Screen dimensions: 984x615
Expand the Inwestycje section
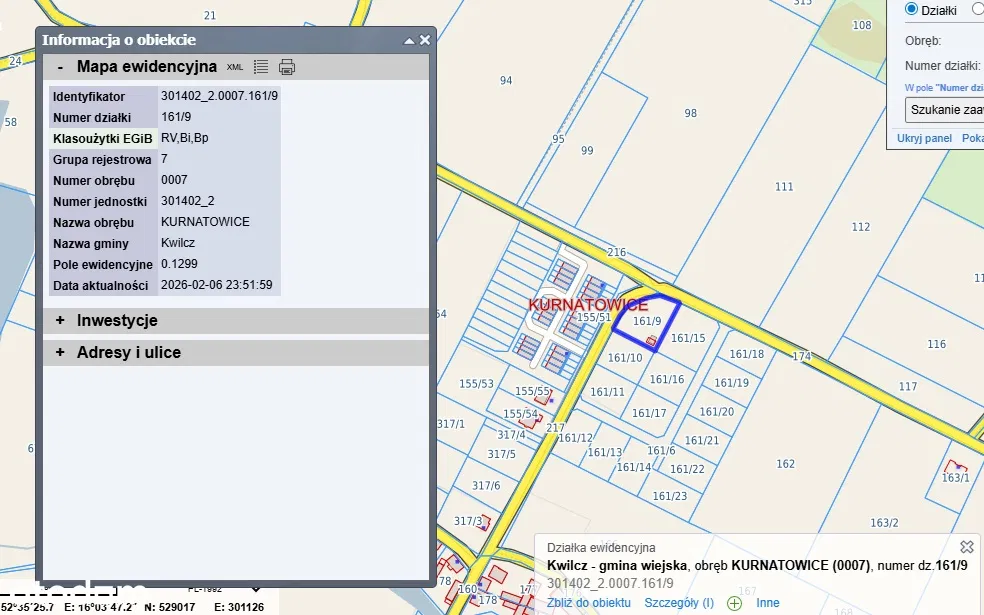pos(60,321)
